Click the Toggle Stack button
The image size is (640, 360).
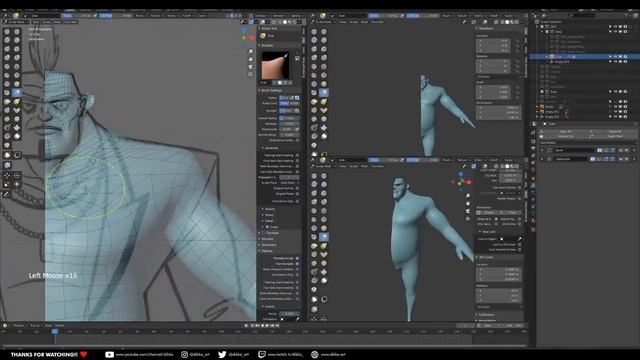point(614,136)
